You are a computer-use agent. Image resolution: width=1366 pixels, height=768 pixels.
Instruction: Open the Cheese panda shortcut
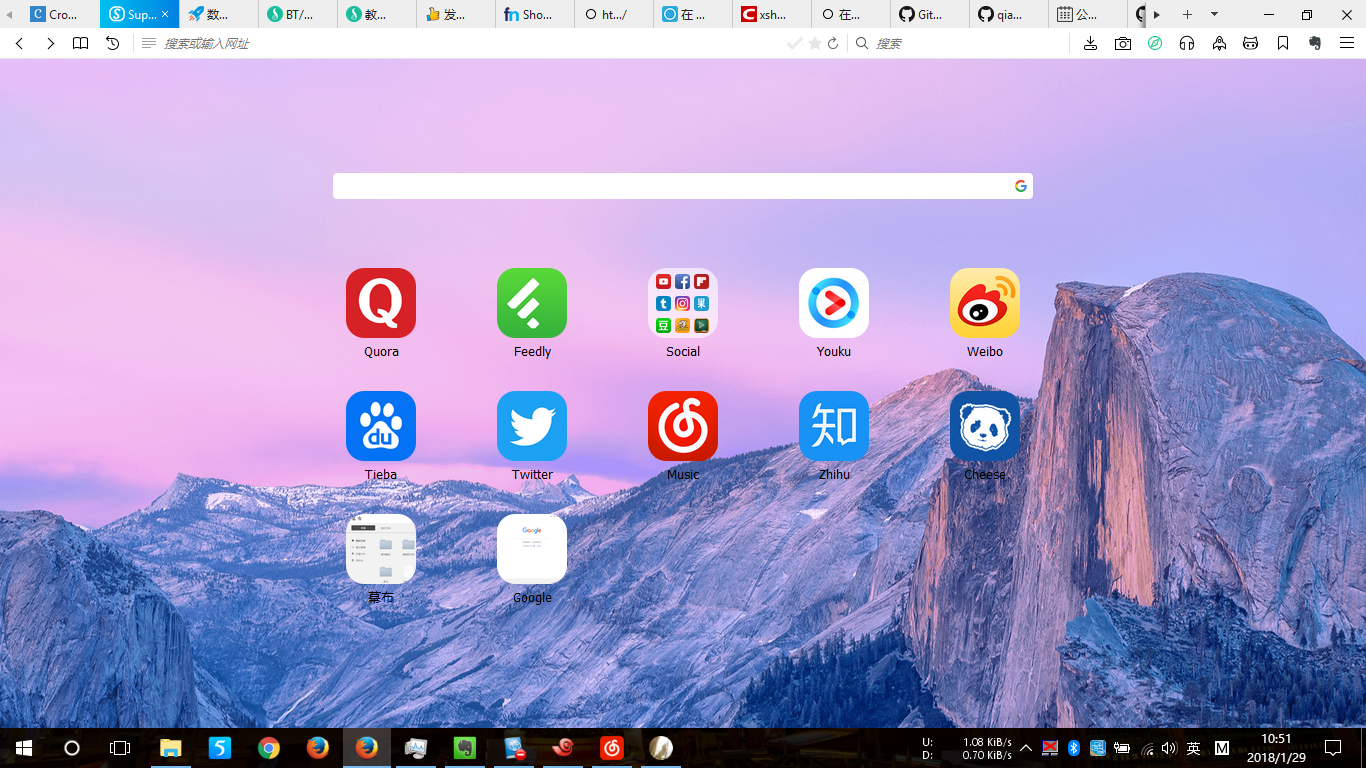click(x=985, y=426)
